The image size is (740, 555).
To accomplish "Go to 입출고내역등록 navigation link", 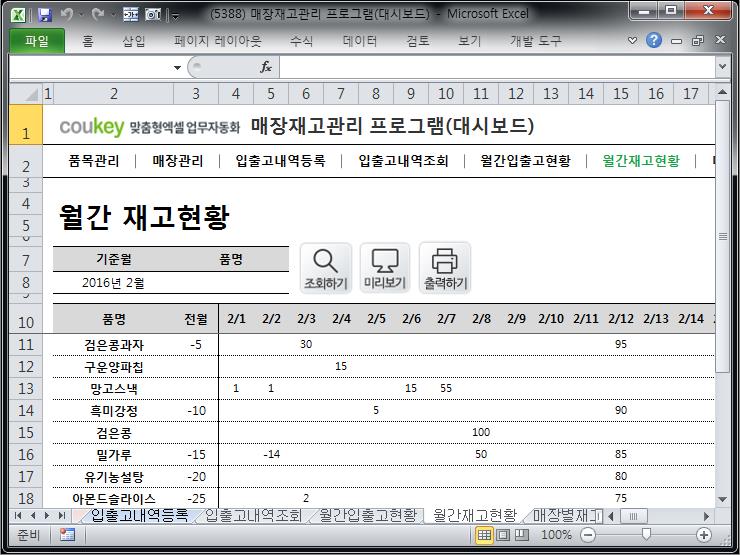I will point(280,161).
